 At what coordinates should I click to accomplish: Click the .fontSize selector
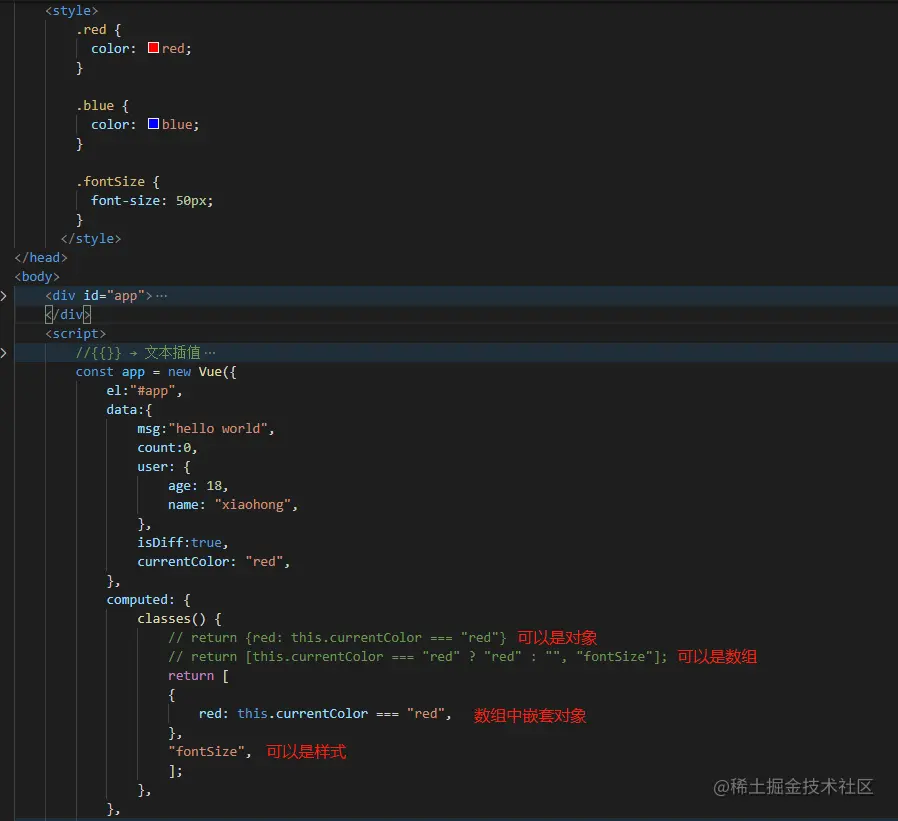(x=111, y=181)
